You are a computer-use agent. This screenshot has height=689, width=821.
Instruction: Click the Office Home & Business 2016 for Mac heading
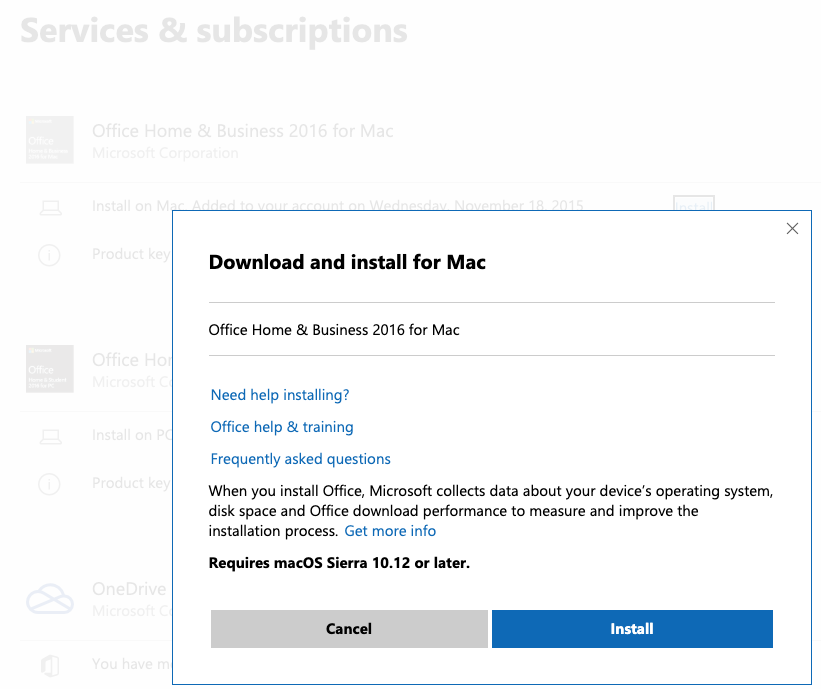243,131
